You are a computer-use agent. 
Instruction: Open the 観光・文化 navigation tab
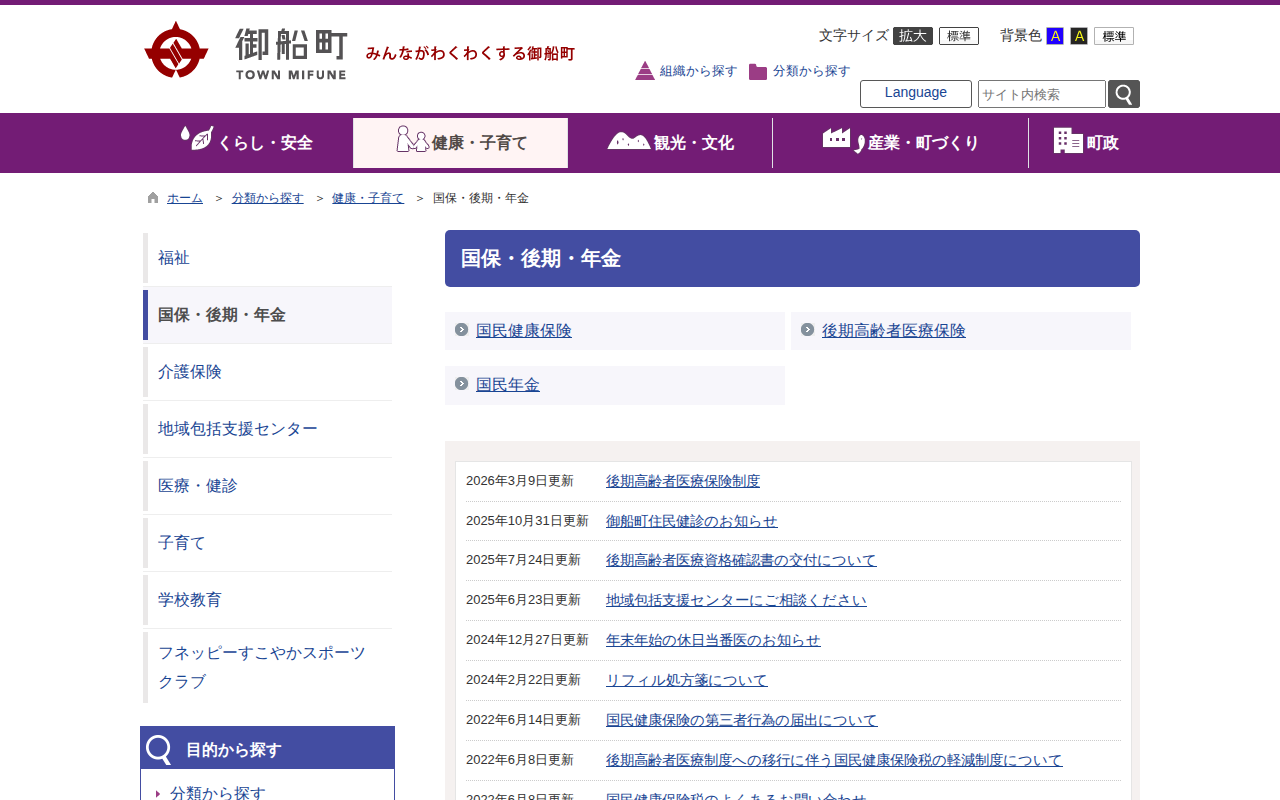tap(670, 143)
